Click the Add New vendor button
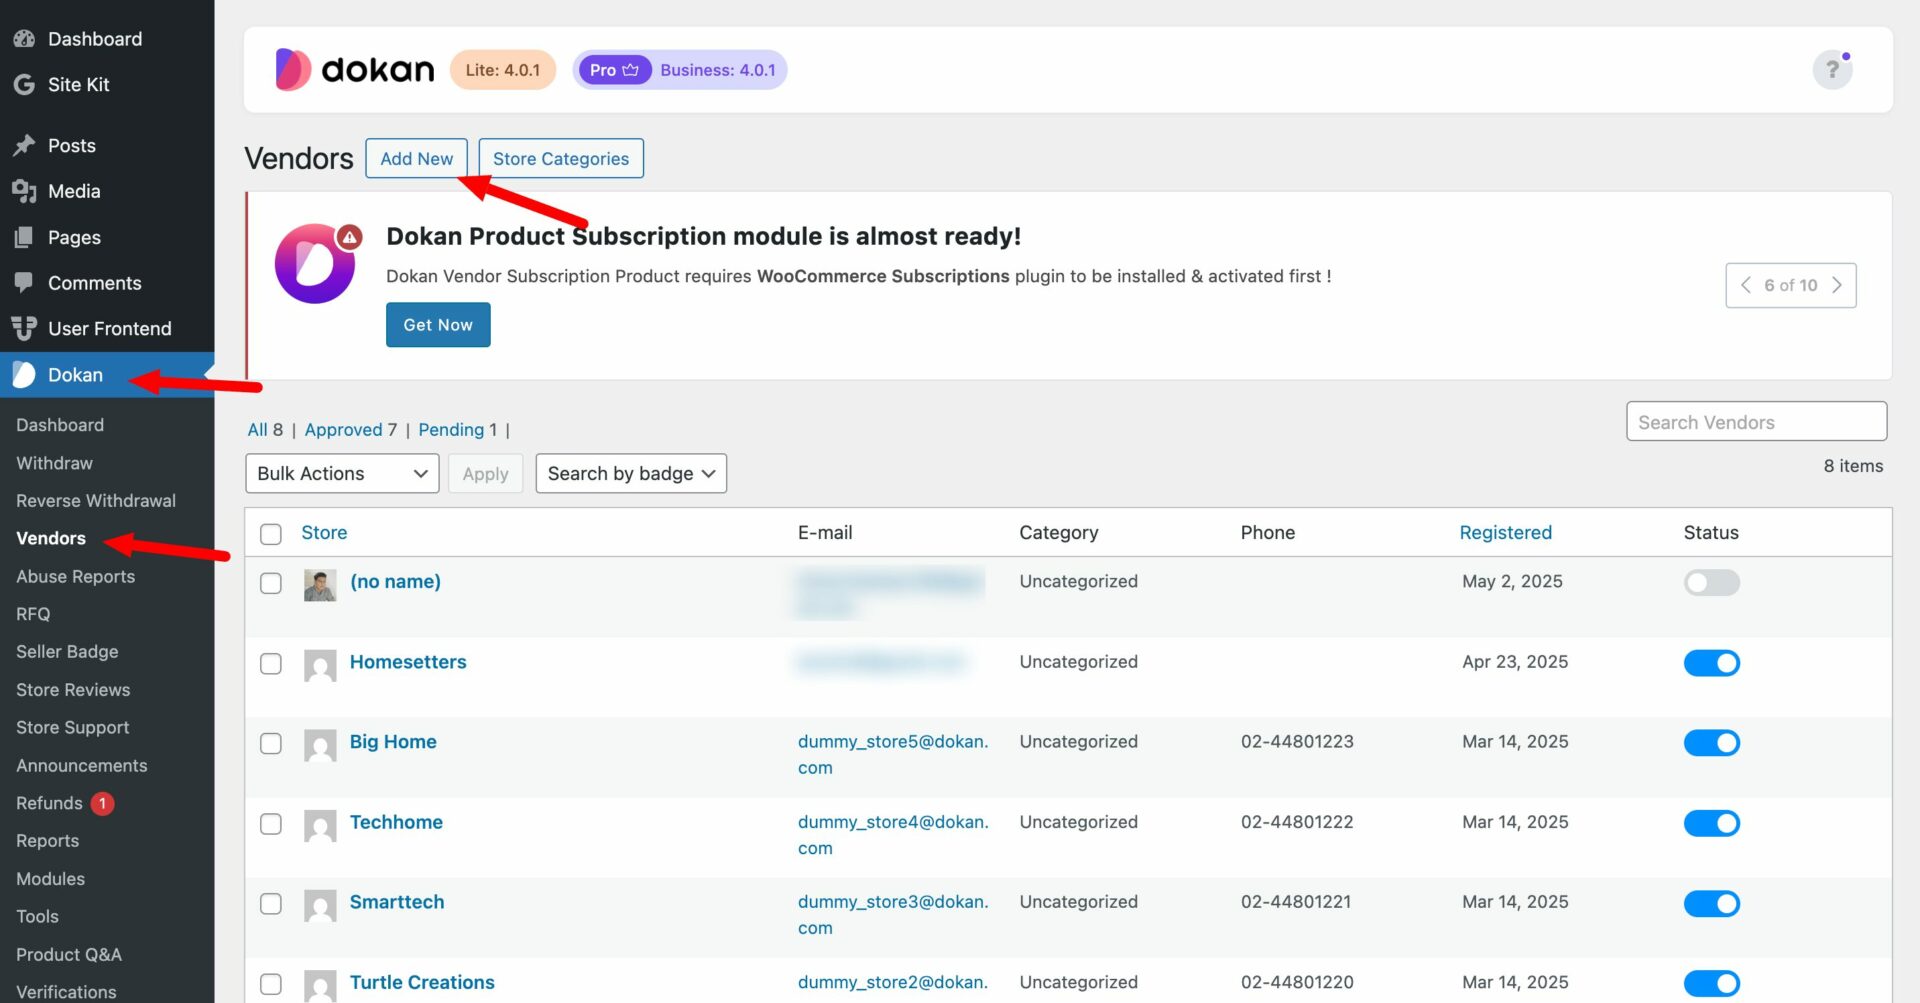The width and height of the screenshot is (1920, 1003). (416, 158)
